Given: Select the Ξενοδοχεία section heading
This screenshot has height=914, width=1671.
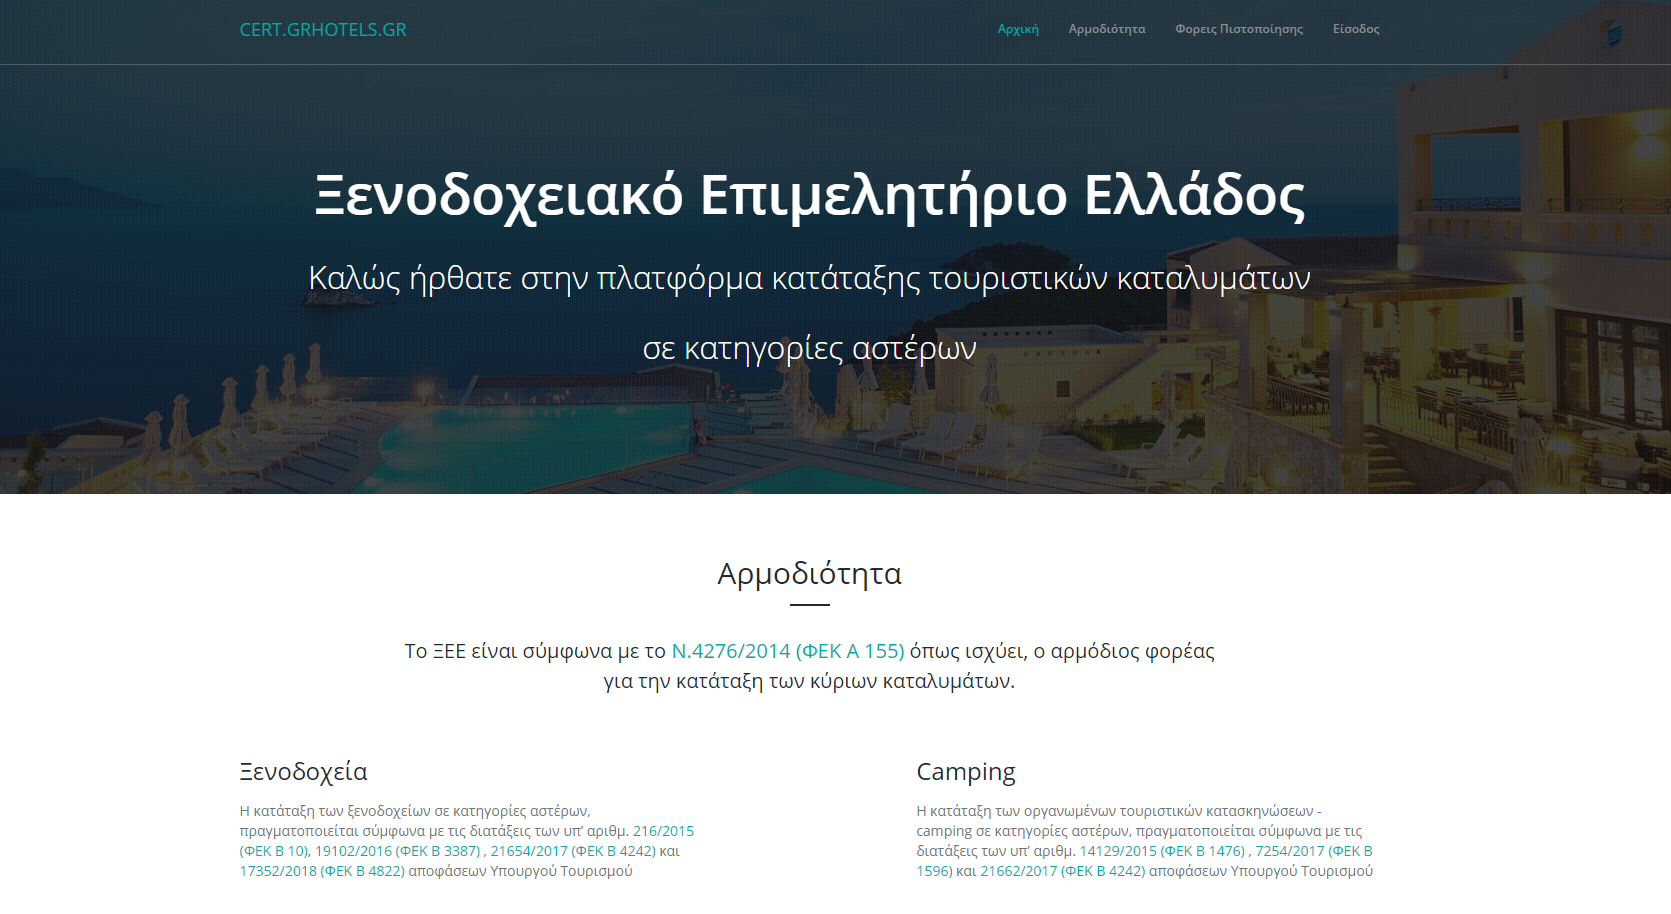Looking at the screenshot, I should coord(303,771).
